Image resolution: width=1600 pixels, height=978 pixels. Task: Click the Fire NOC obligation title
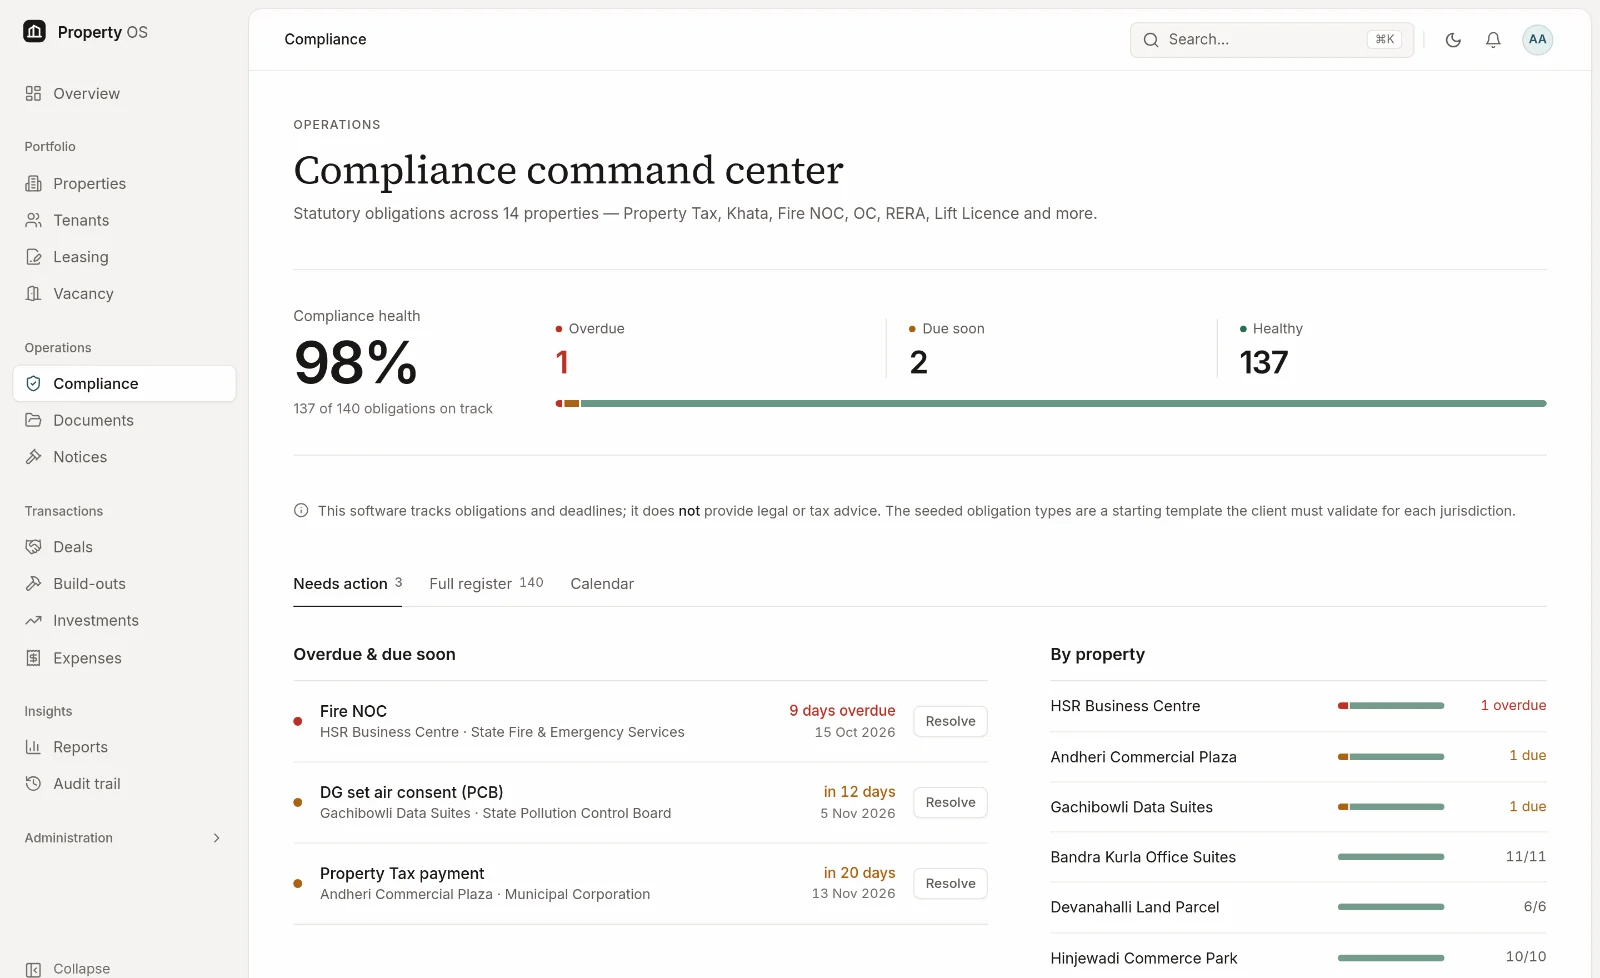click(353, 711)
